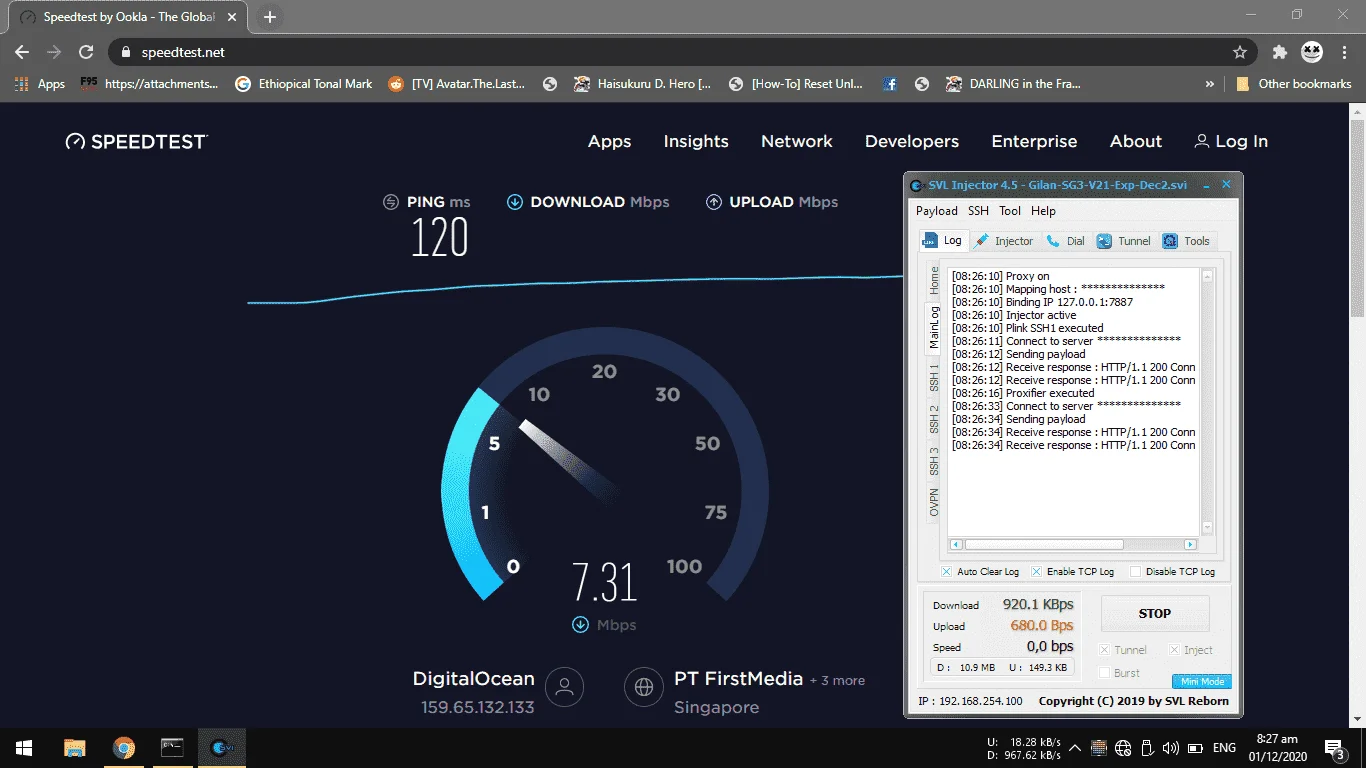
Task: Open the Developers menu on Speedtest
Action: tap(912, 142)
